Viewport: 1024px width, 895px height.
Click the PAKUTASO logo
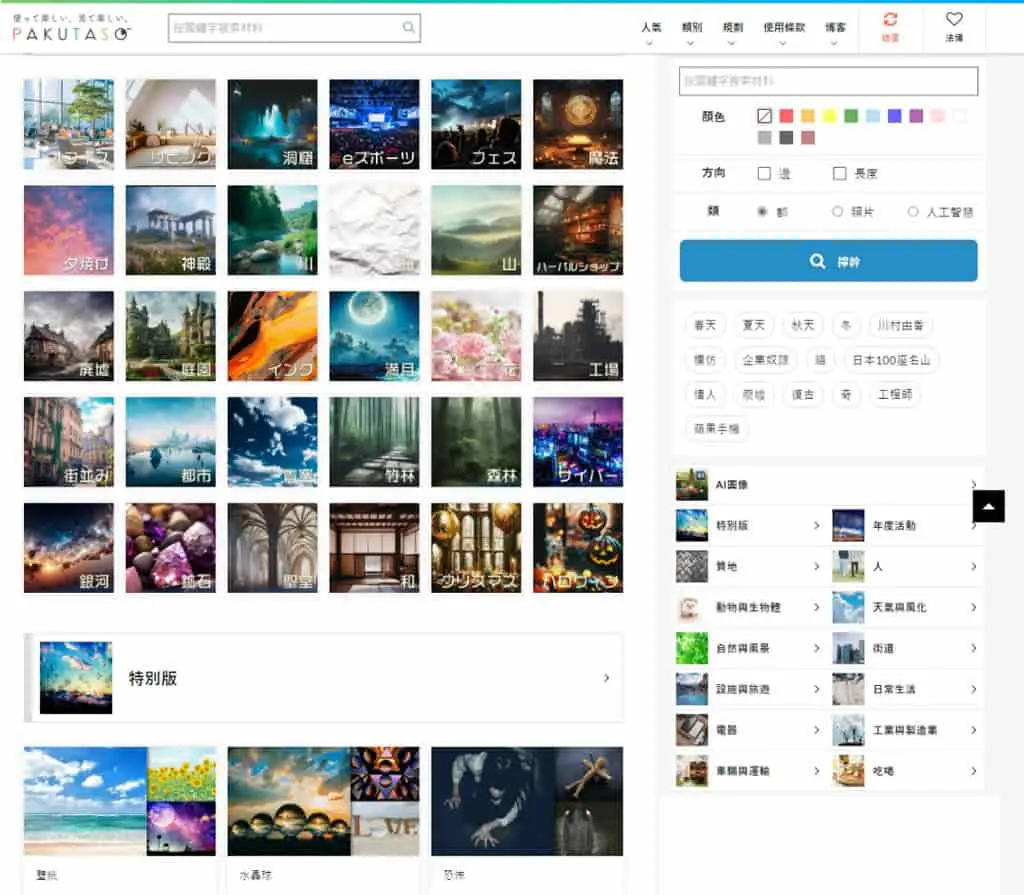point(72,28)
